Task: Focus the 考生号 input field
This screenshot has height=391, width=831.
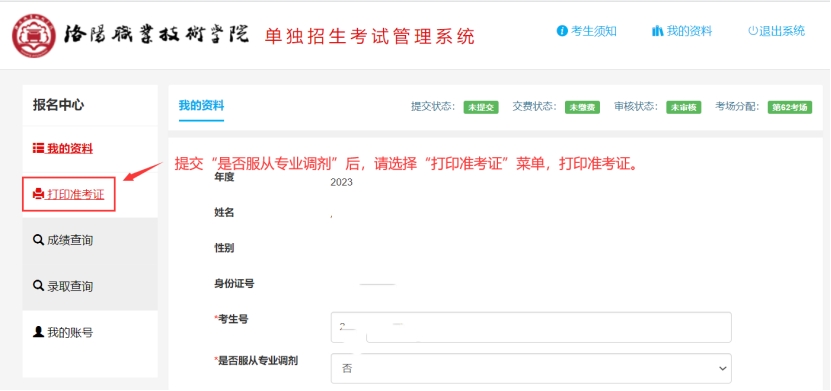Action: coord(531,327)
